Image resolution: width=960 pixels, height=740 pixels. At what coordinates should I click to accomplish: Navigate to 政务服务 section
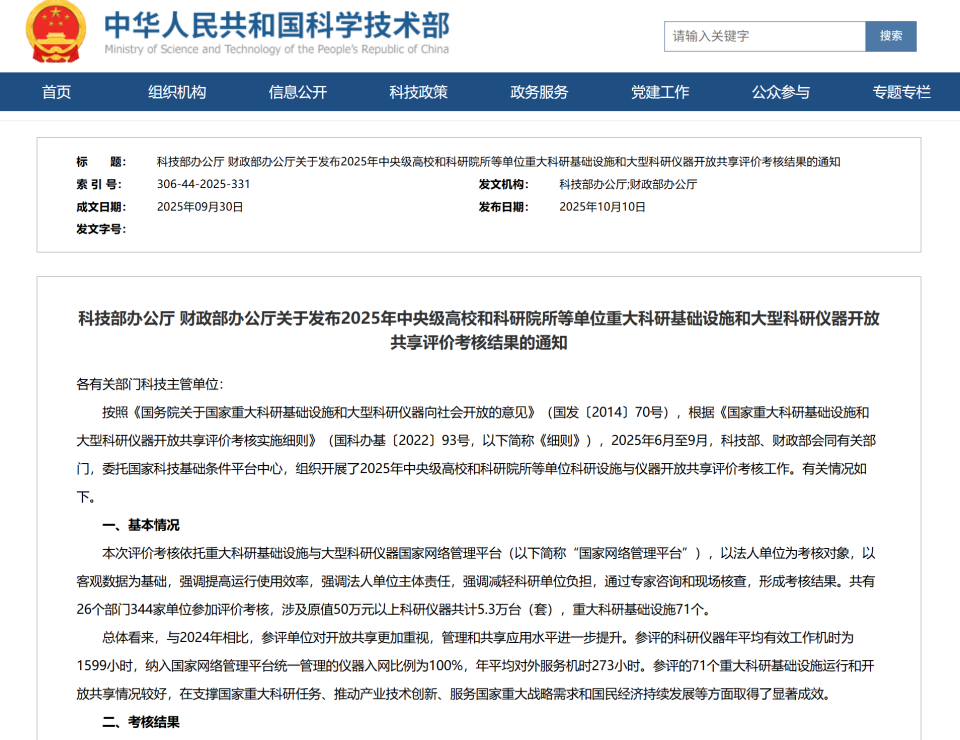(x=539, y=92)
